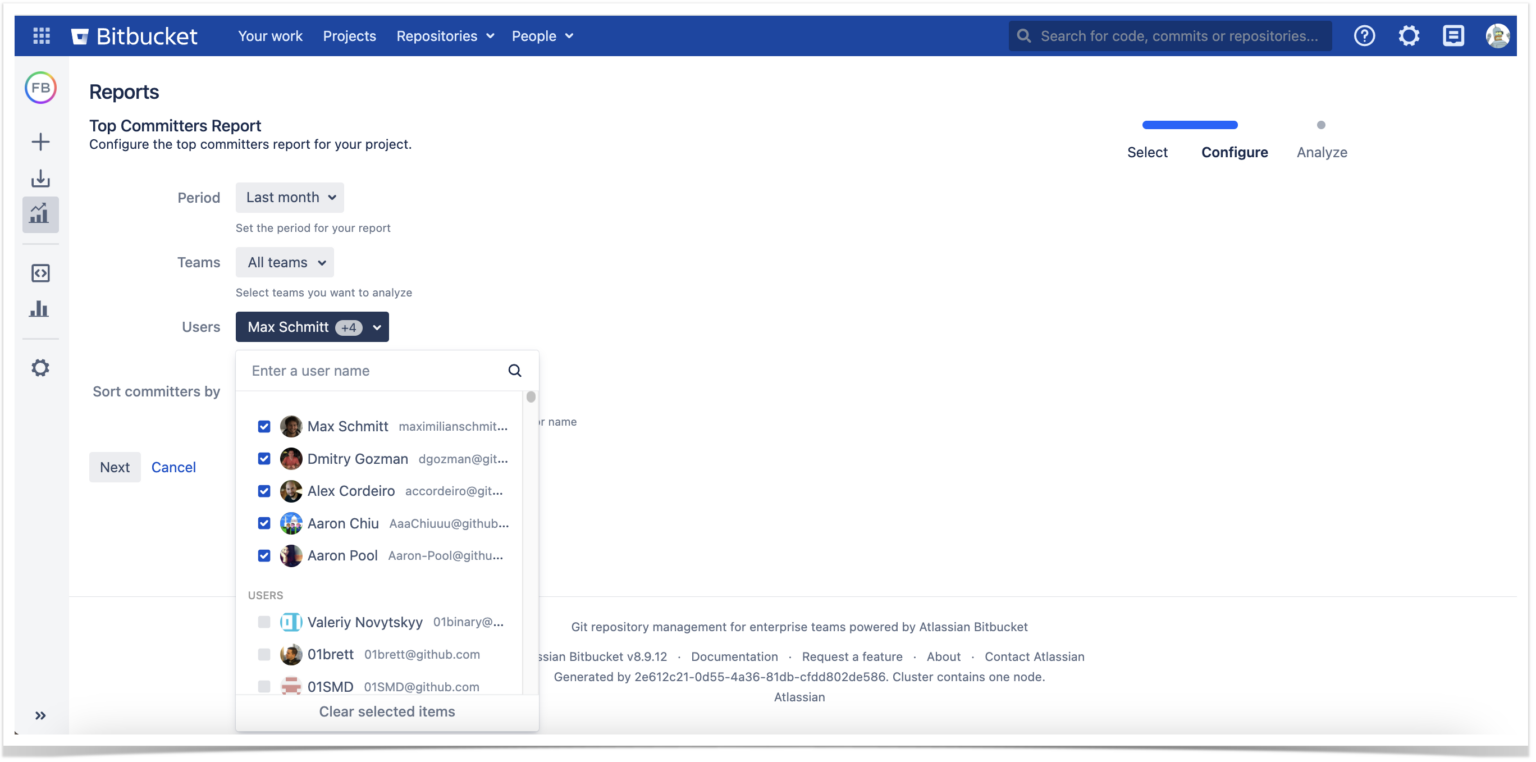Click the Next button

pyautogui.click(x=114, y=467)
